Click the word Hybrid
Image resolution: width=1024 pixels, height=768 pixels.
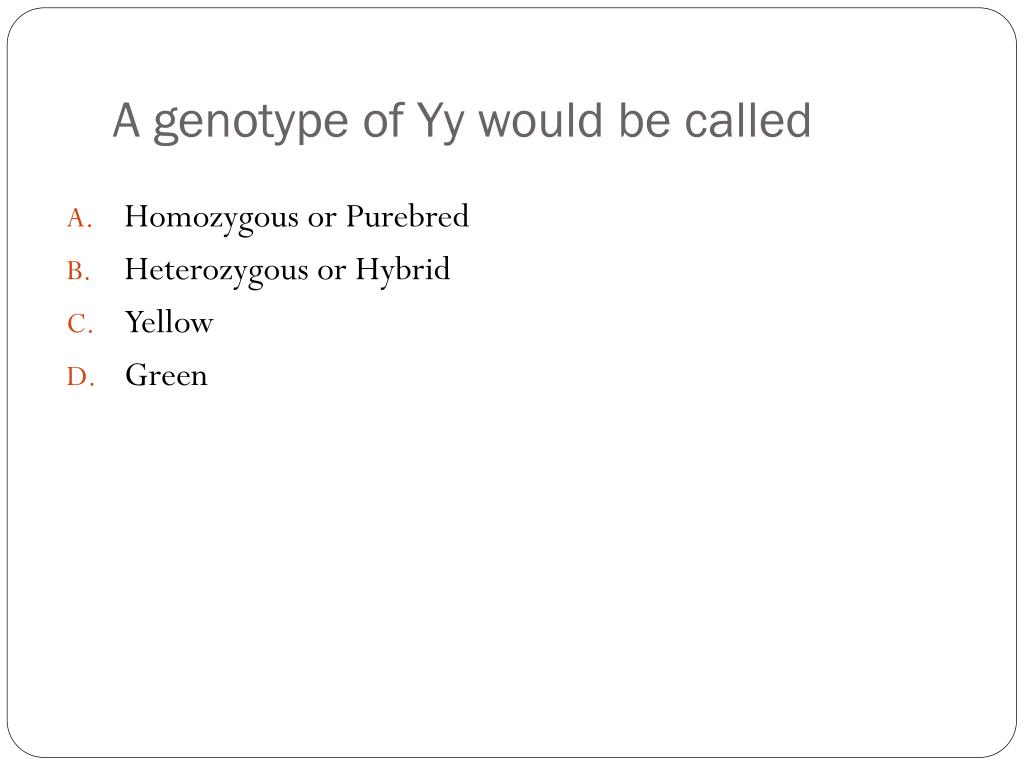coord(403,270)
